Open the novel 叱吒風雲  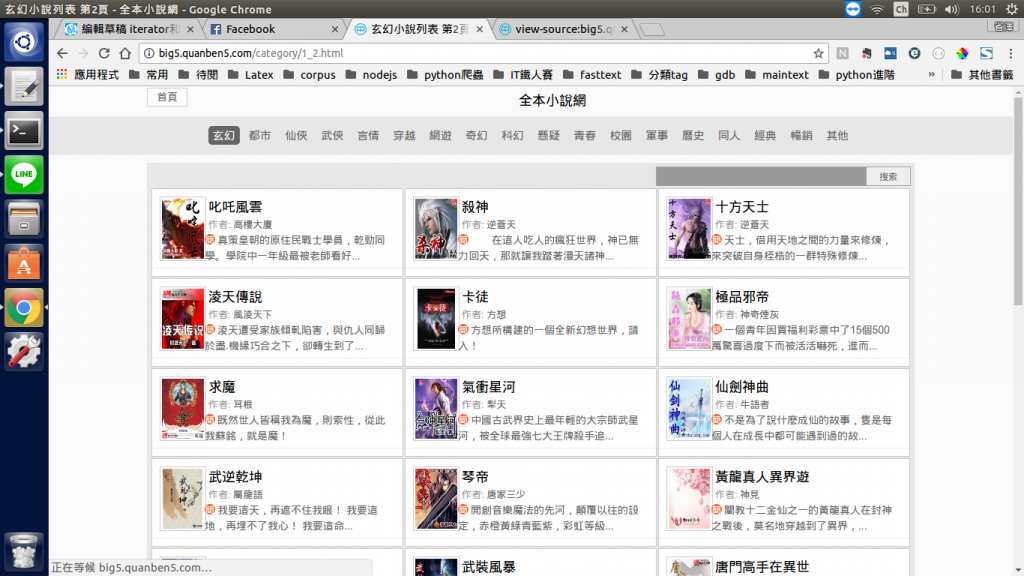point(235,207)
